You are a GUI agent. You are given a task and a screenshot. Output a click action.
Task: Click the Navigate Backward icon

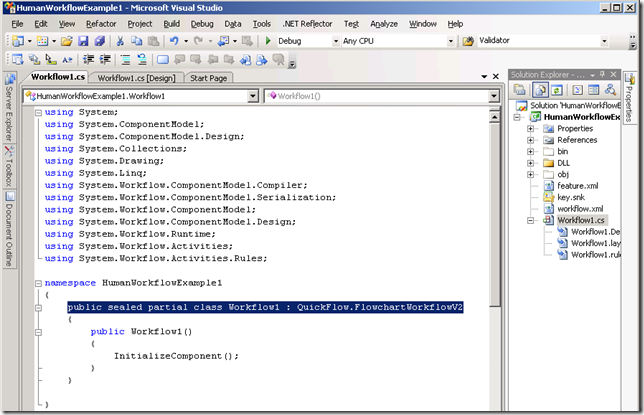[x=224, y=41]
